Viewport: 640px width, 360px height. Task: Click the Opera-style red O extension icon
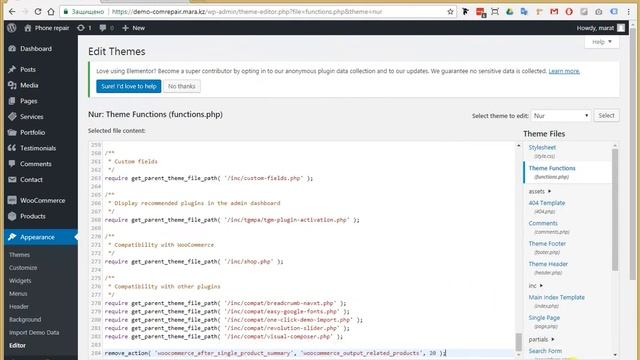click(x=569, y=11)
